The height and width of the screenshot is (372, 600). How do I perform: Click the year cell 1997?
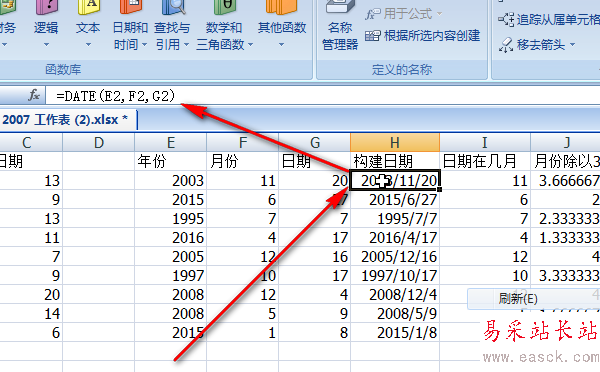[171, 276]
